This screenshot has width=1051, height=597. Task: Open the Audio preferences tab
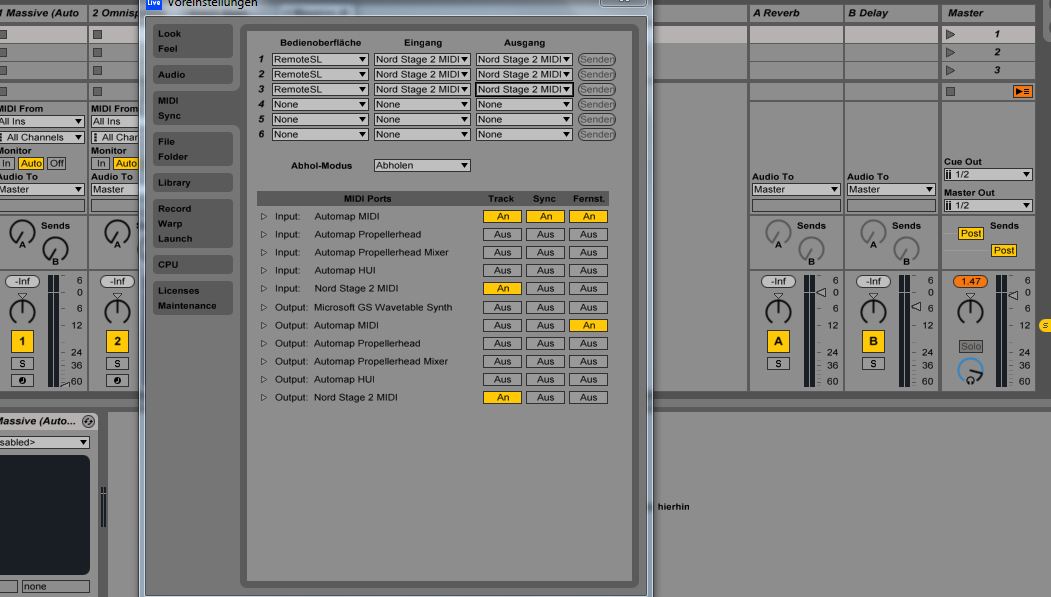point(192,74)
